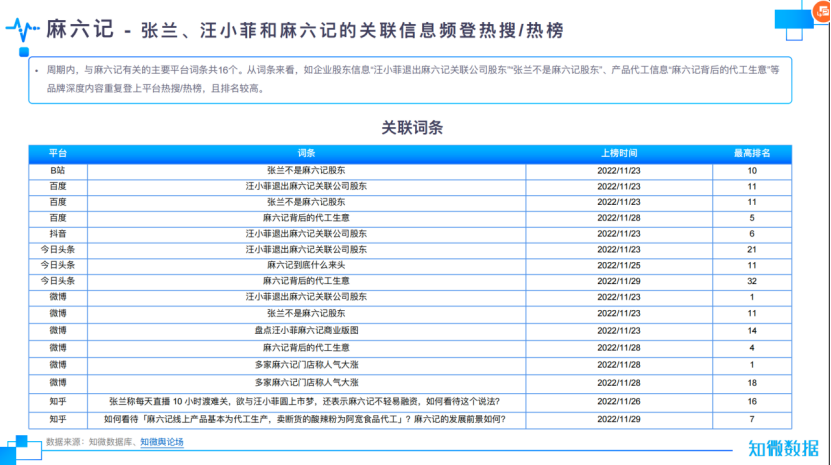Open the 知微舆论场 link in the footer
Screen dimensions: 831x465
coord(162,442)
